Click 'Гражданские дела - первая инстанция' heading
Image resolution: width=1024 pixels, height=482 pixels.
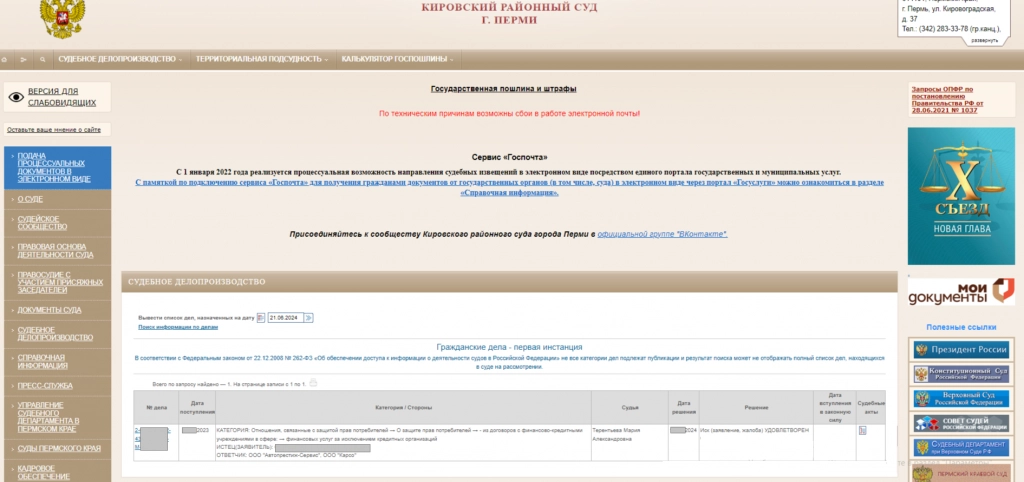click(509, 347)
